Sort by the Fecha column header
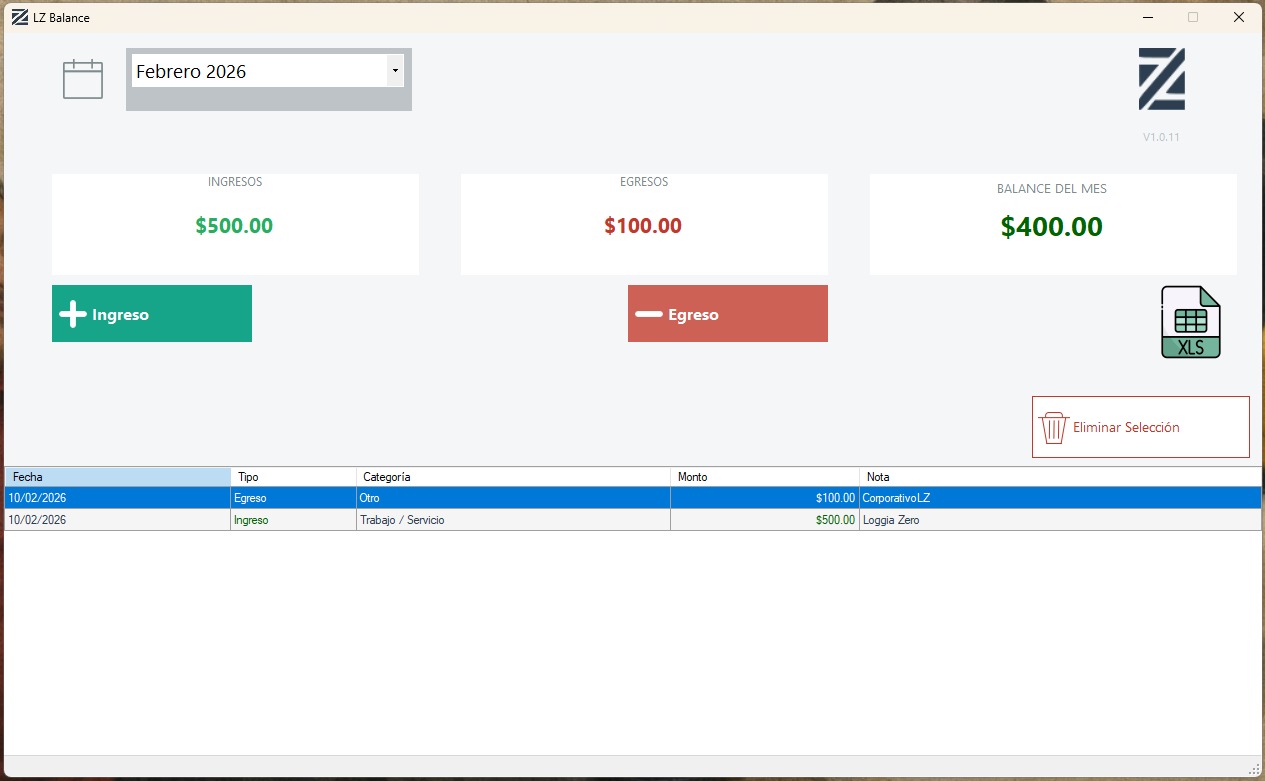 coord(117,477)
